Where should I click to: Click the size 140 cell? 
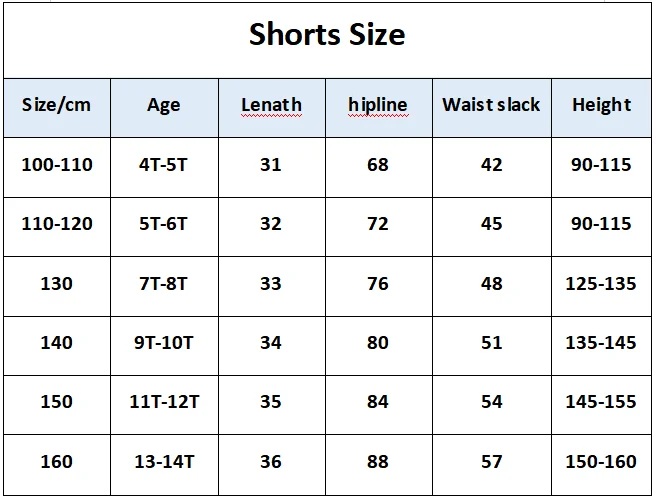pyautogui.click(x=57, y=343)
